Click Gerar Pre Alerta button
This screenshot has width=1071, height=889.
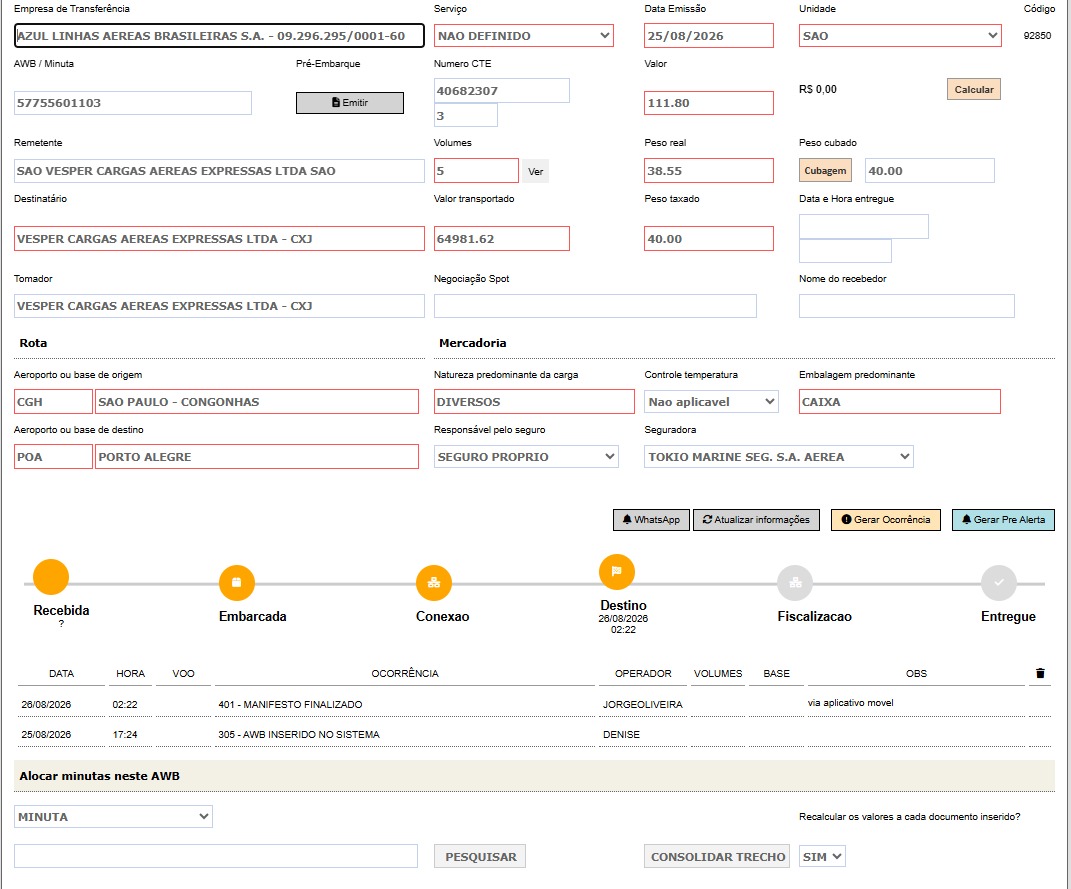click(1003, 520)
